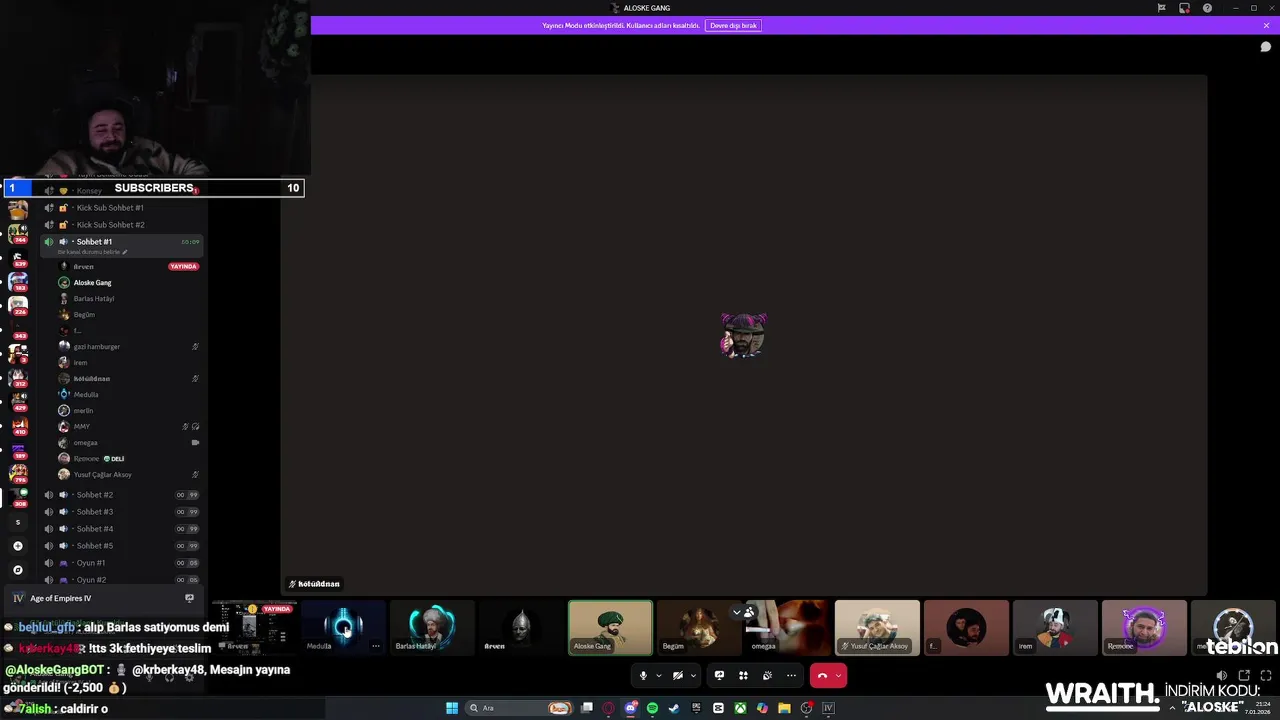Select the Barlas Hatäyi participant tile
Image resolution: width=1280 pixels, height=720 pixels.
(x=432, y=627)
